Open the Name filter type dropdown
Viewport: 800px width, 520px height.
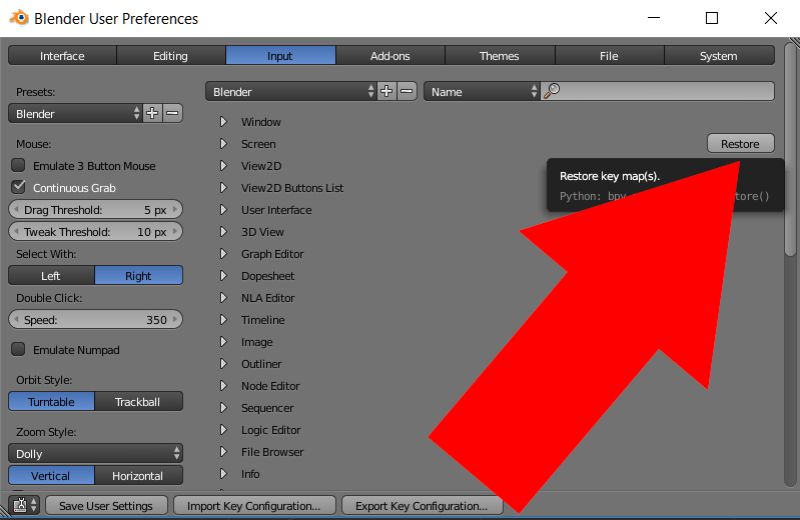(481, 91)
